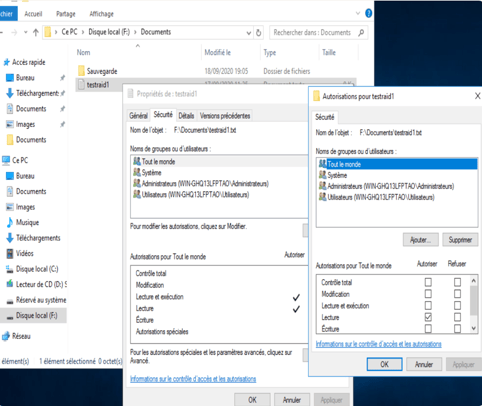Check Autoriser for Écriture
This screenshot has width=482, height=406.
click(x=428, y=329)
